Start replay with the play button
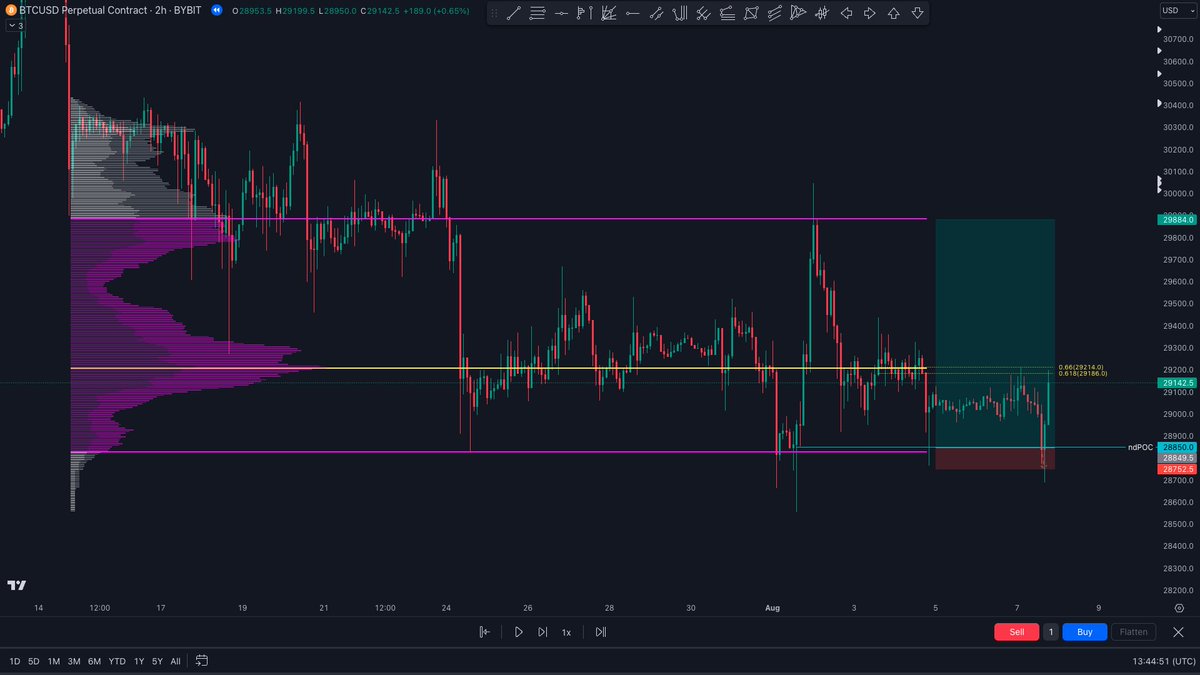1200x675 pixels. (x=518, y=632)
